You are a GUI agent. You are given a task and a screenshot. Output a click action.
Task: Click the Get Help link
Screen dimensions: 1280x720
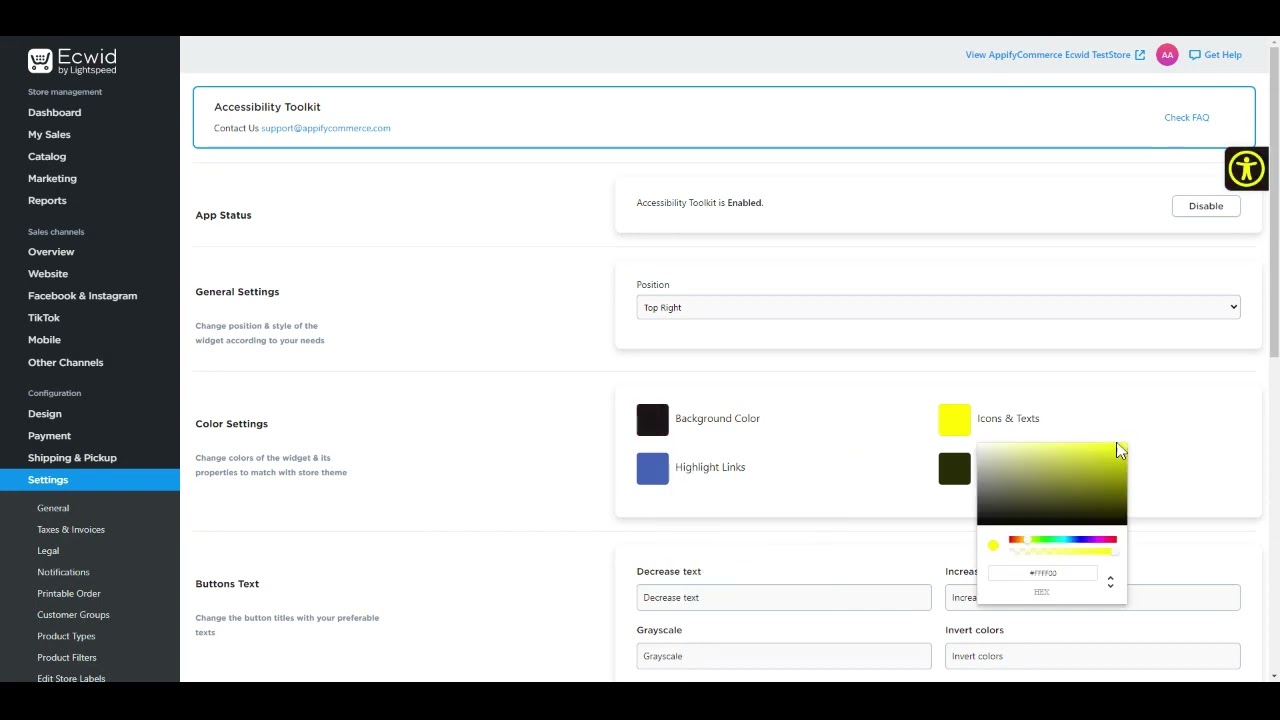(x=1223, y=55)
